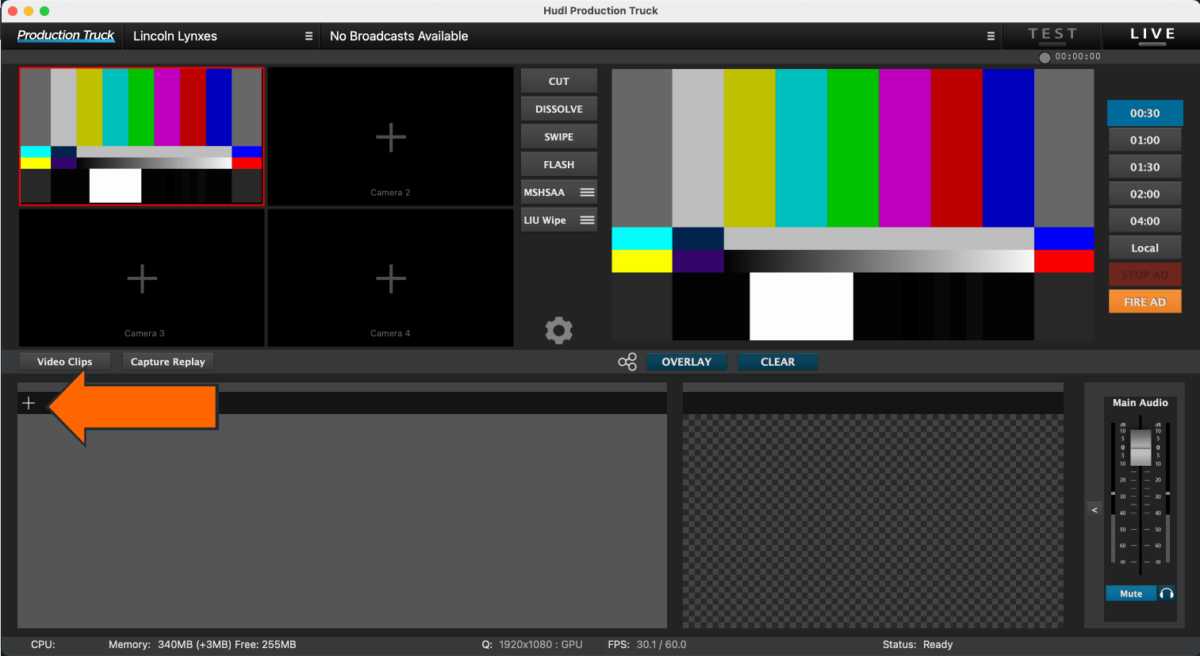Open the 01:00 ad duration option
The width and height of the screenshot is (1200, 656).
1144,139
